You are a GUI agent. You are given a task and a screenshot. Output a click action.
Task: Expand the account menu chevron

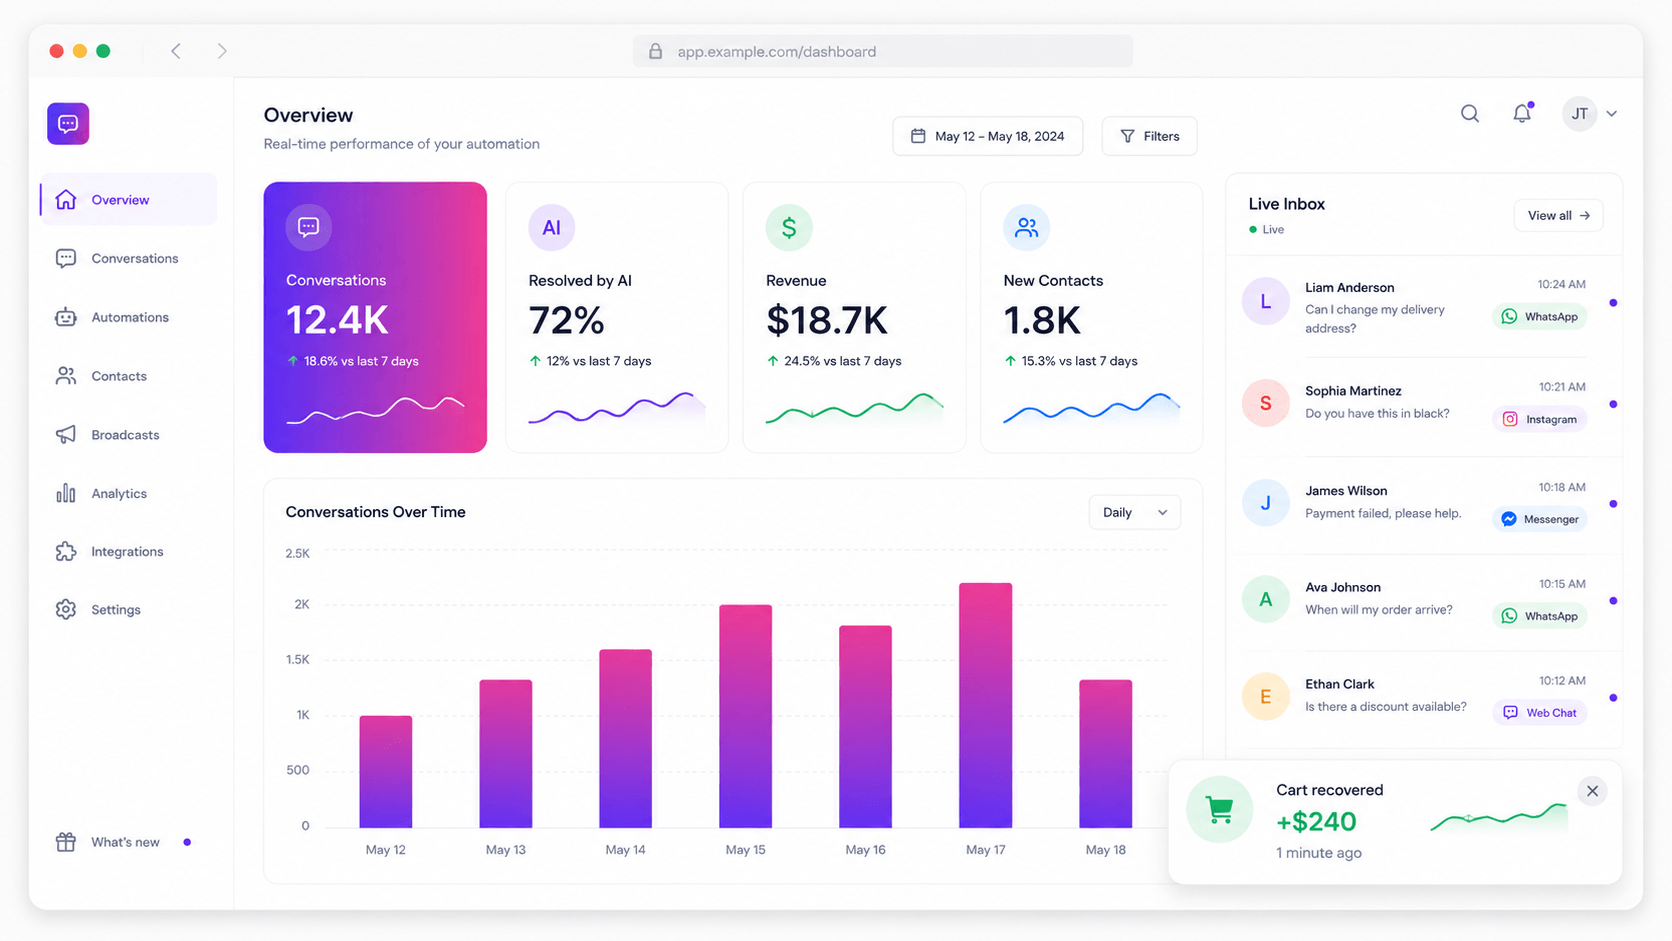[x=1612, y=114]
